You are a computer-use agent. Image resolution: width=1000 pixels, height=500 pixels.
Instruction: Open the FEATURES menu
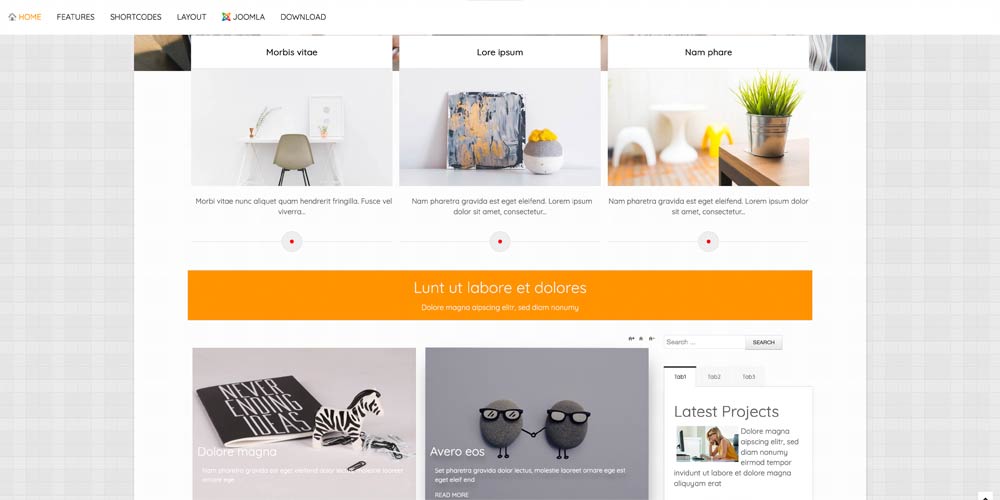point(75,17)
